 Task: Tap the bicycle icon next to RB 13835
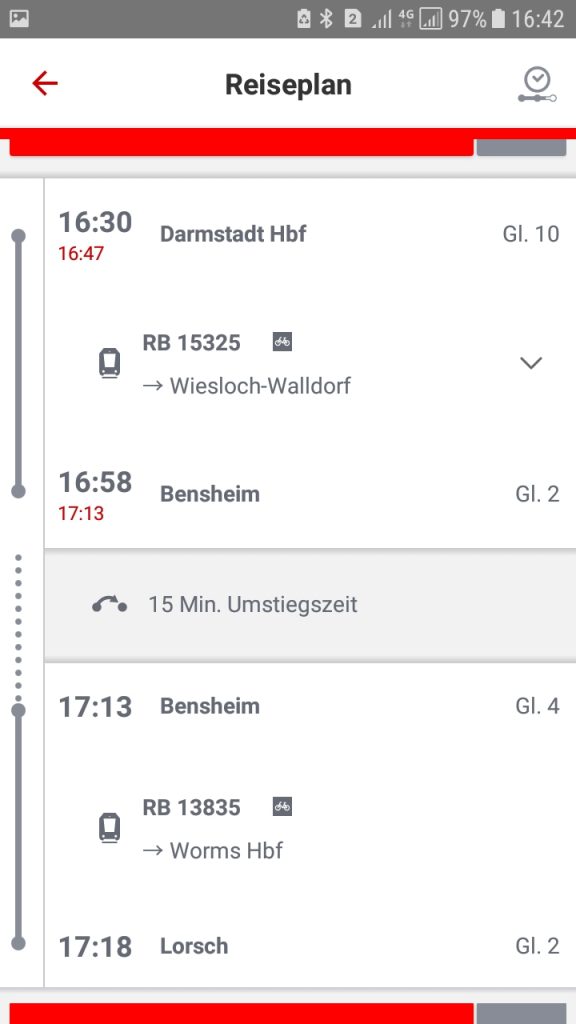(282, 807)
